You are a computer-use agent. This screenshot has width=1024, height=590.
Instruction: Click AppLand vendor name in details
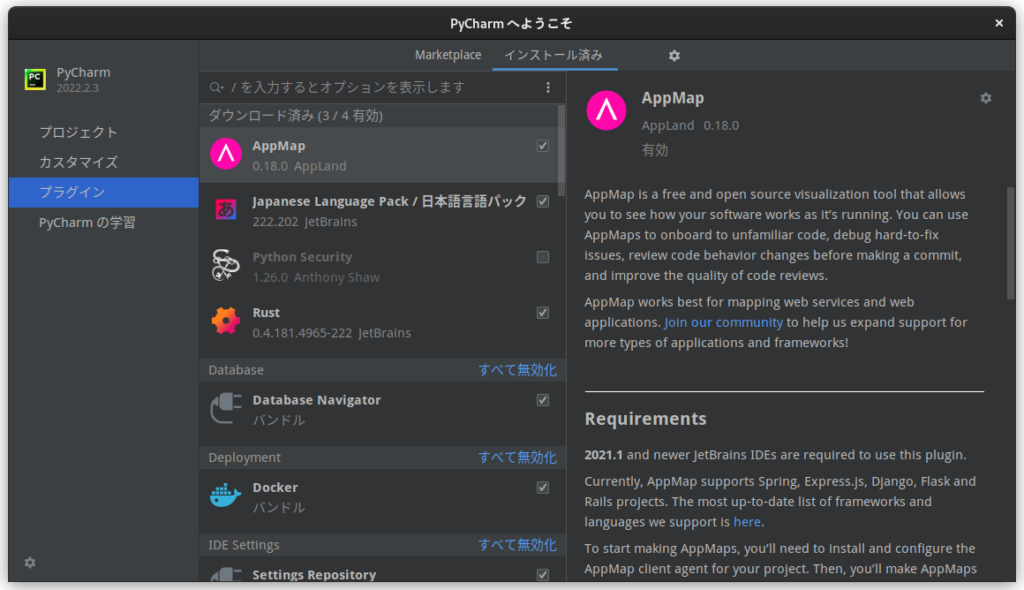[x=667, y=125]
